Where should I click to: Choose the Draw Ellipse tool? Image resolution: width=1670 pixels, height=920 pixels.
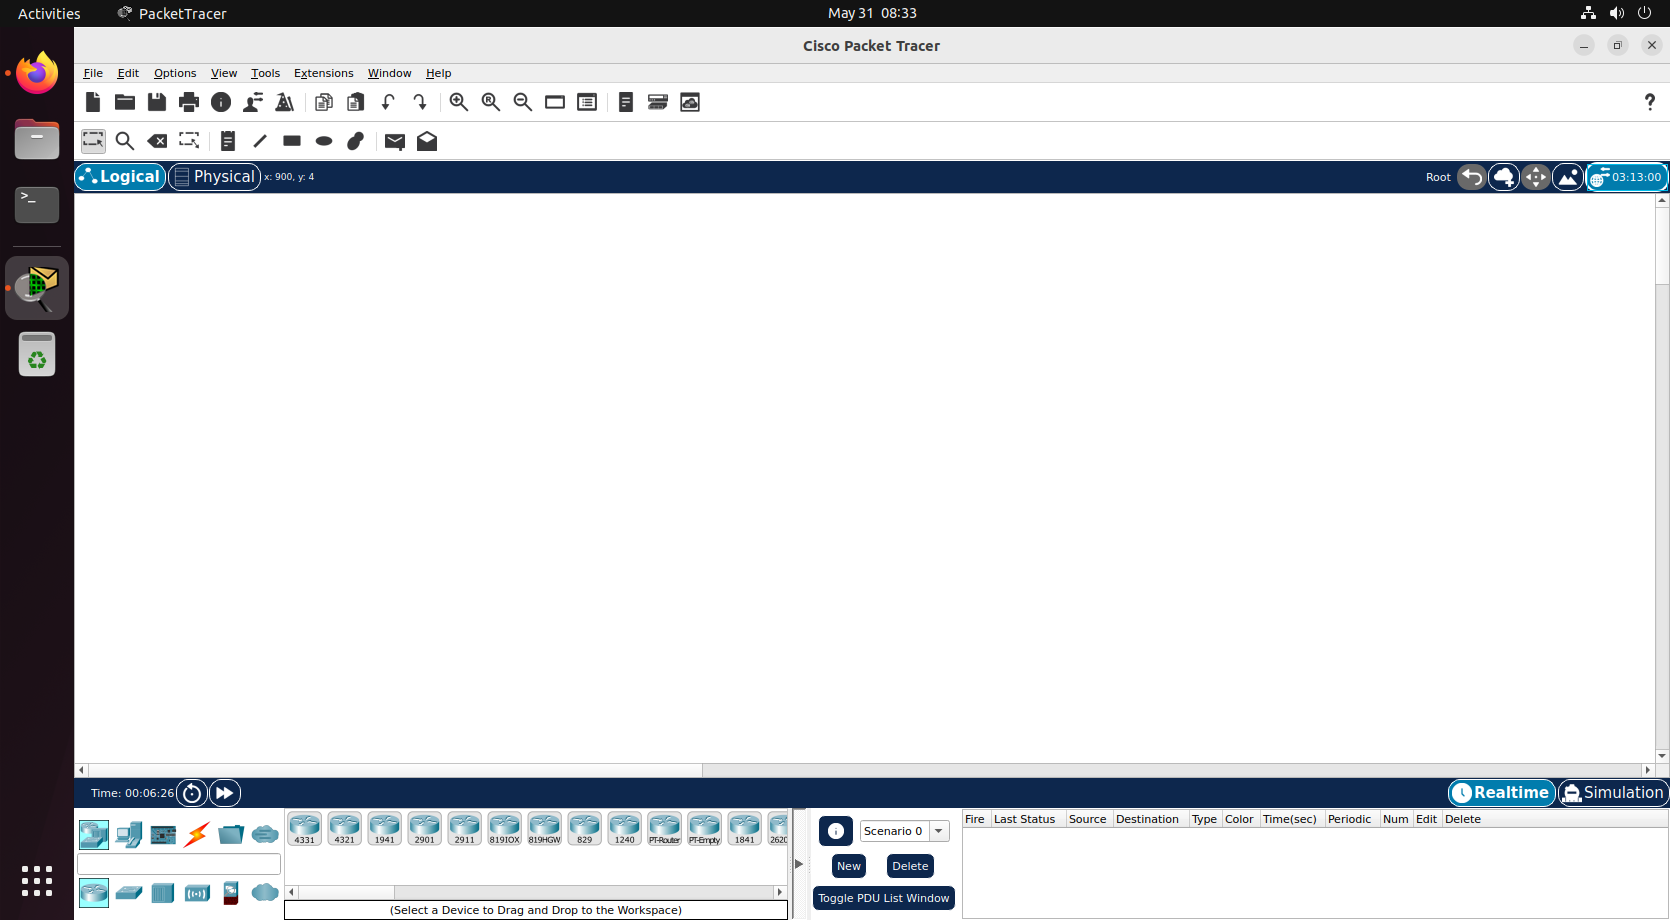point(324,141)
